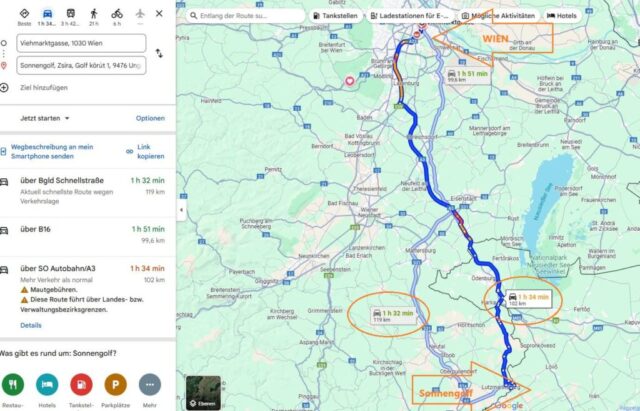Open route Optionen link
The image size is (640, 411).
pos(151,118)
